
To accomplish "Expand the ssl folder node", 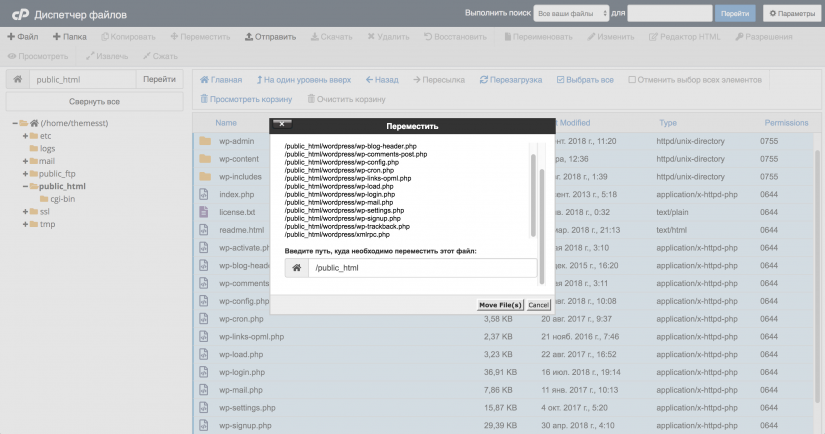I will pyautogui.click(x=25, y=211).
